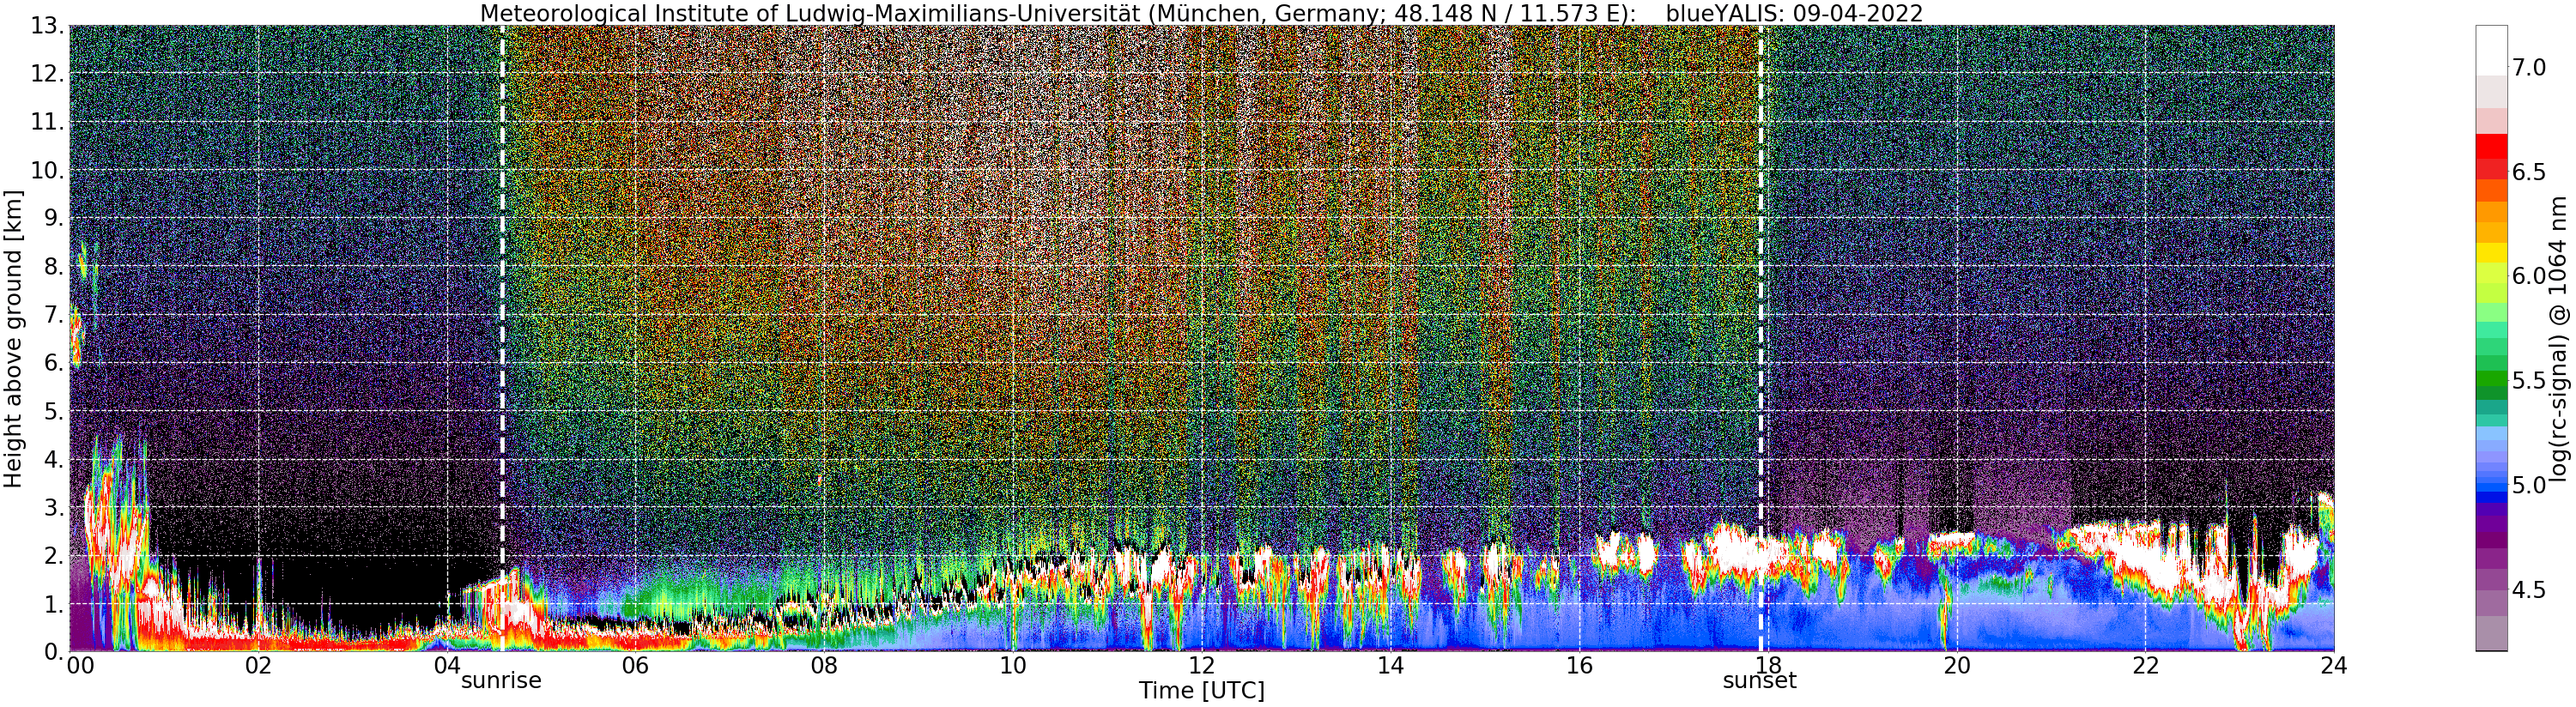Click the 'Time [UTC]' axis label
The height and width of the screenshot is (707, 2576).
[1201, 691]
